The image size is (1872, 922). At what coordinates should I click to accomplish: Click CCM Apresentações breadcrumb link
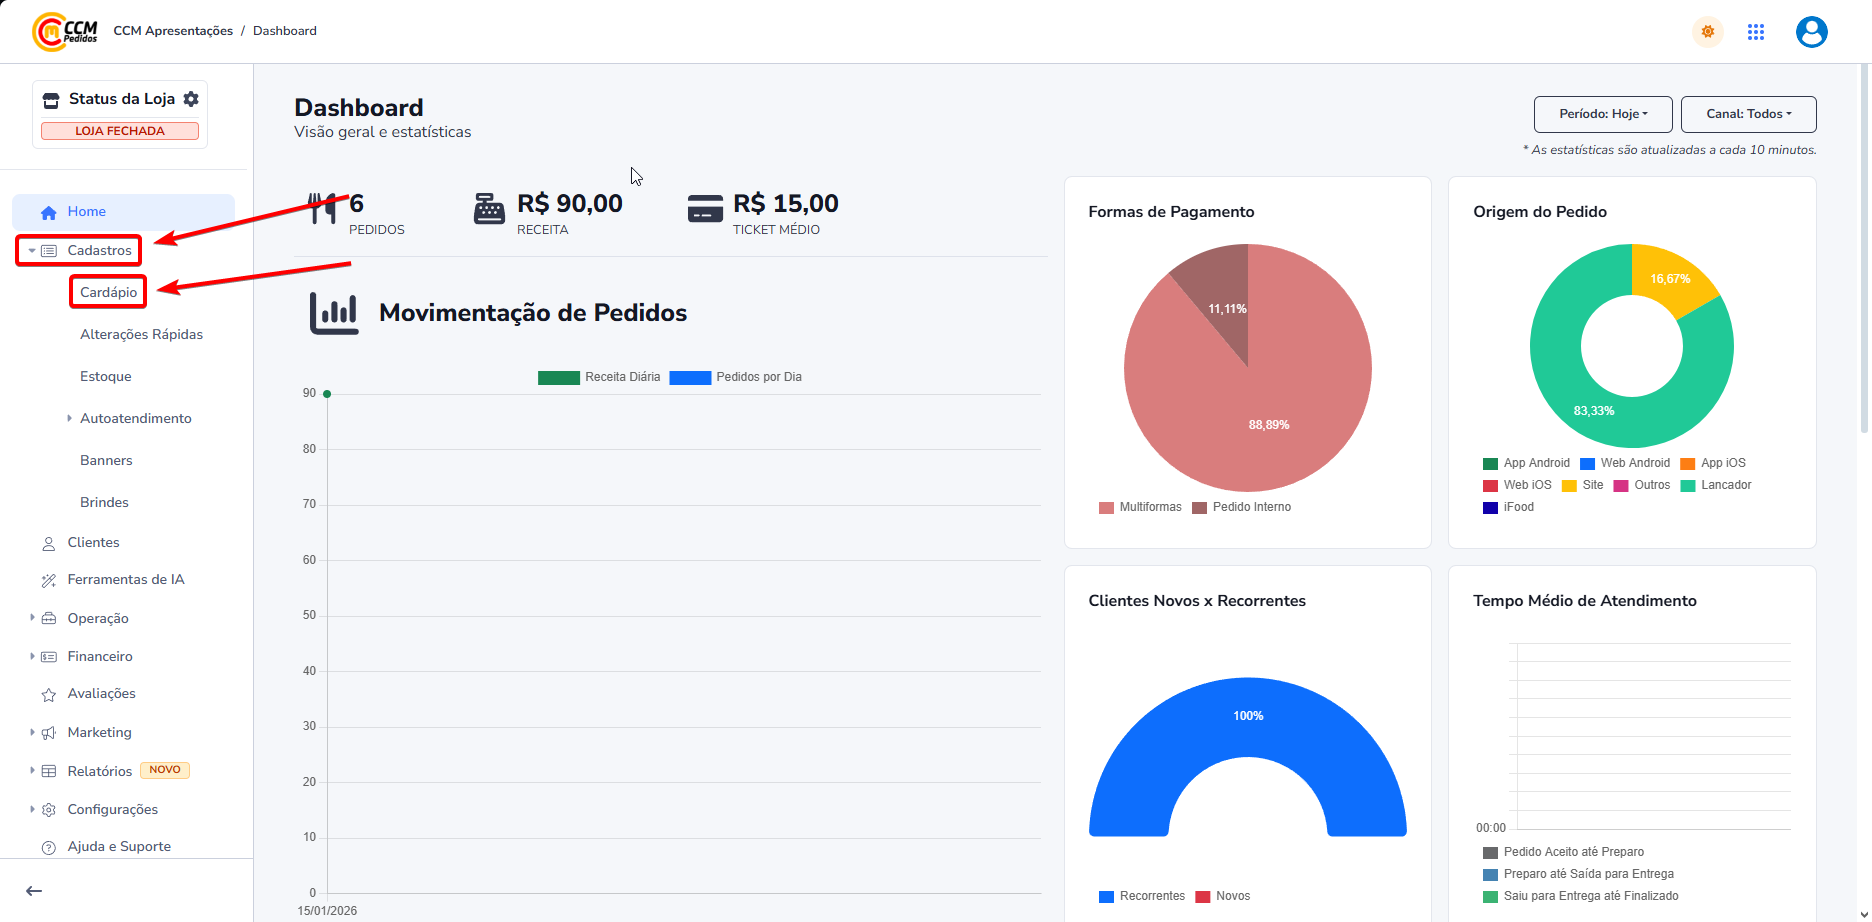coord(173,31)
